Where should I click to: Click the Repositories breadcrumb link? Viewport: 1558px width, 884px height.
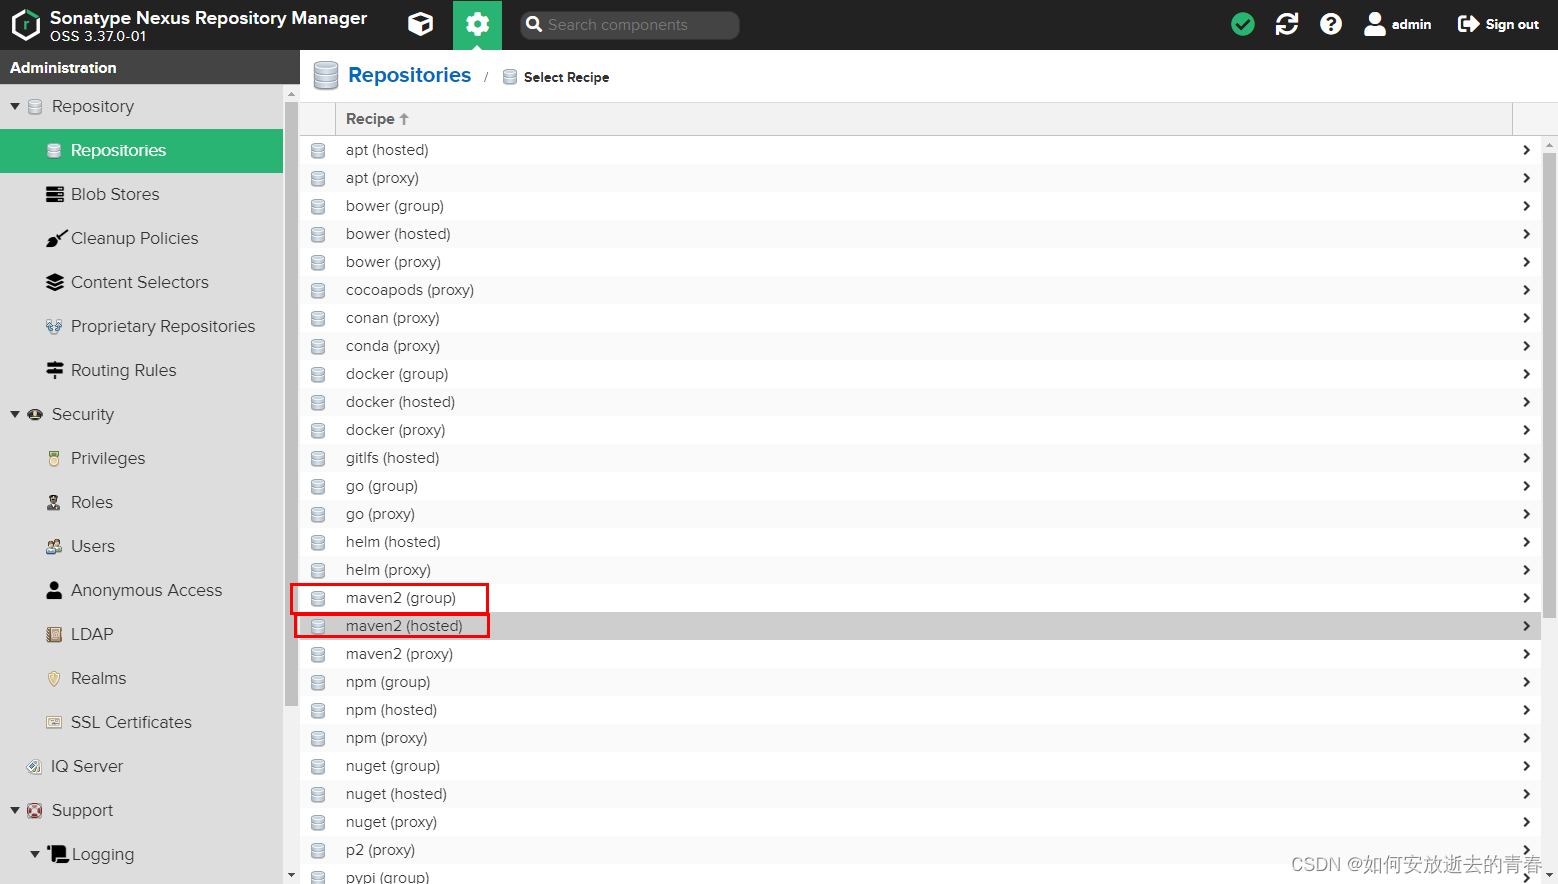click(409, 75)
